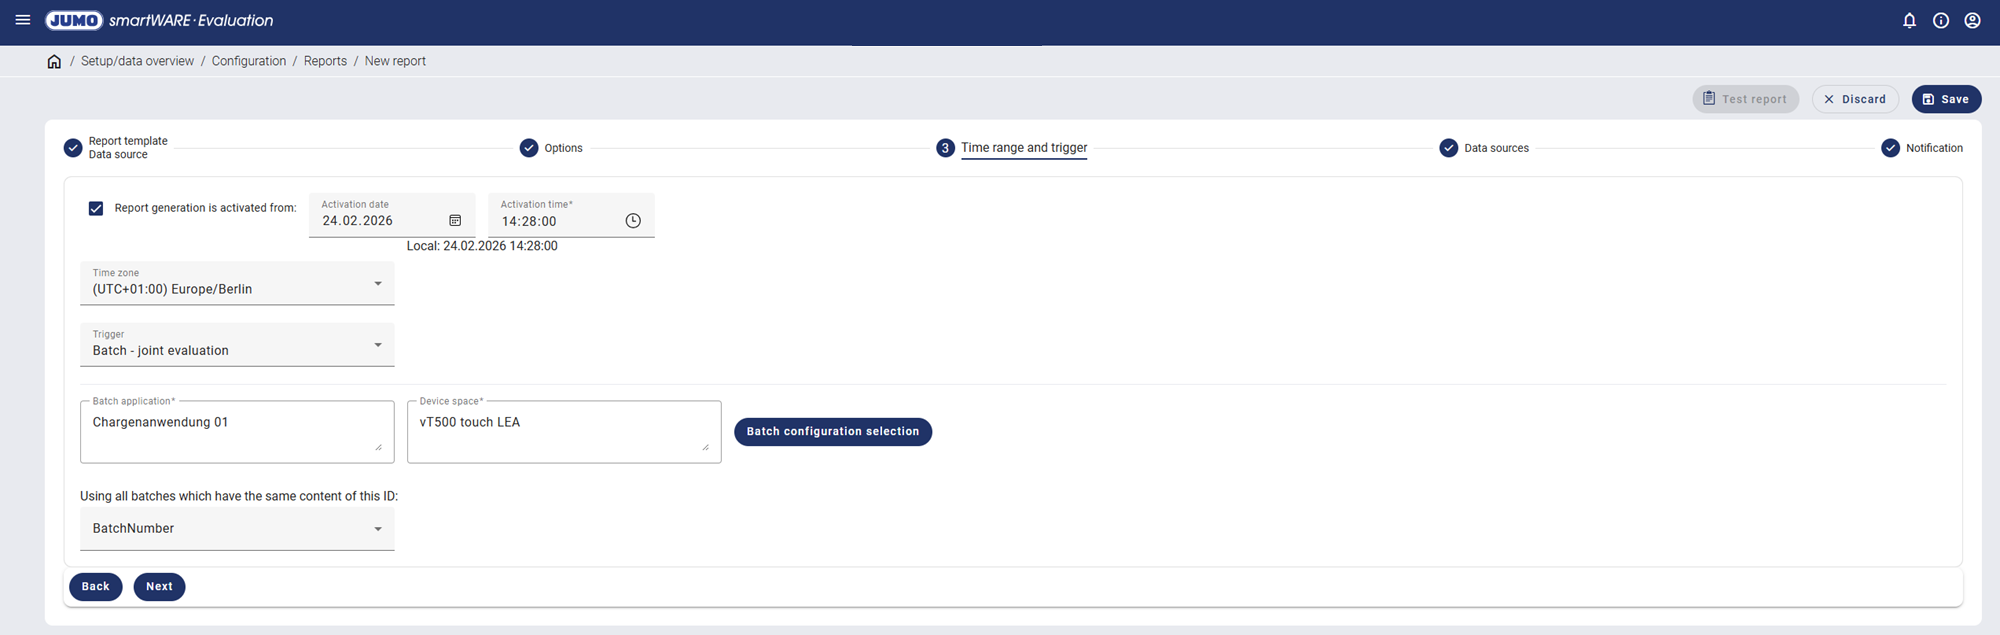The image size is (2000, 635).
Task: Open the activation date calendar picker
Action: point(455,221)
